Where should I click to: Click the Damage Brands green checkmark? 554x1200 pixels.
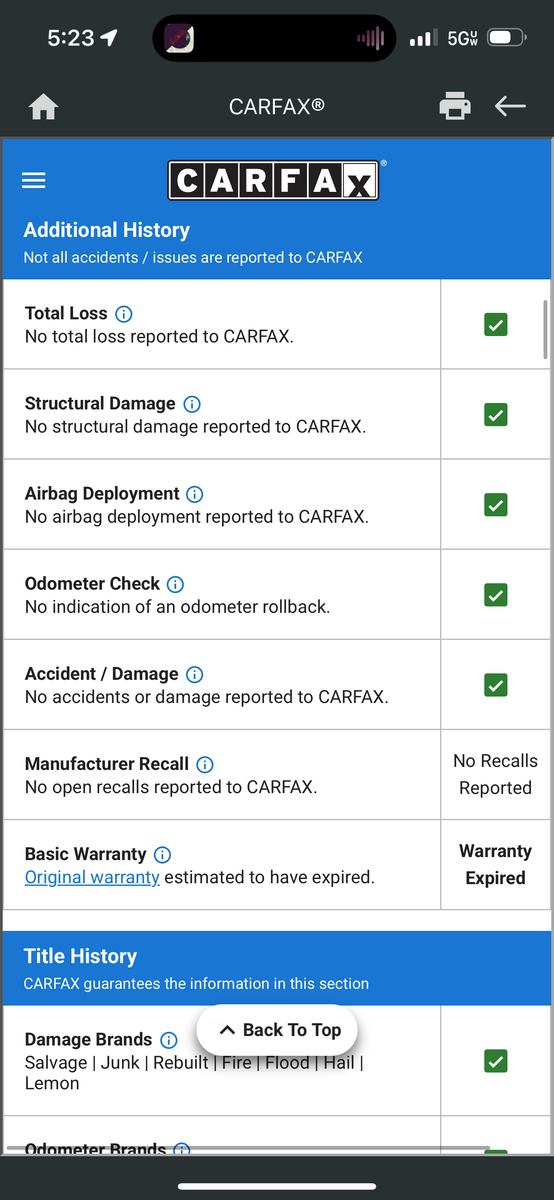coord(495,1061)
